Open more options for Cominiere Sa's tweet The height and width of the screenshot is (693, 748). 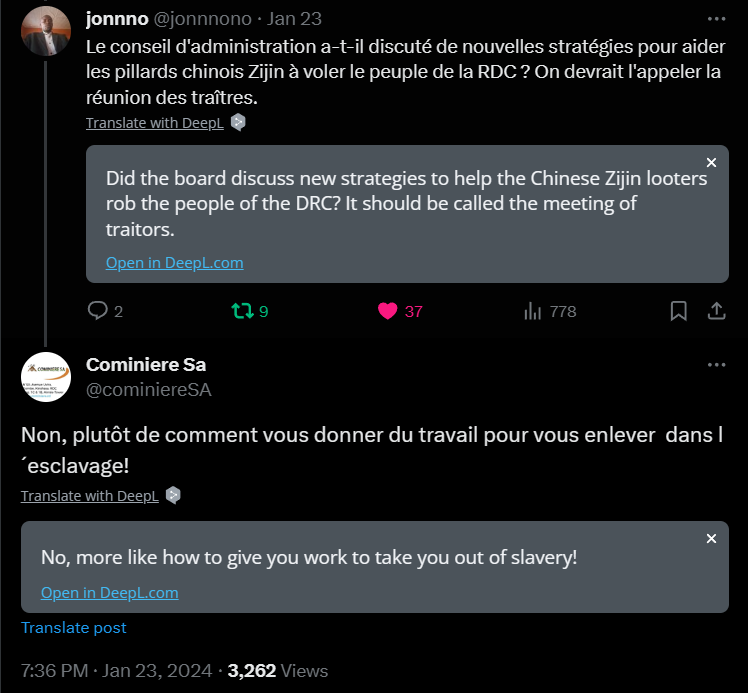tap(716, 365)
